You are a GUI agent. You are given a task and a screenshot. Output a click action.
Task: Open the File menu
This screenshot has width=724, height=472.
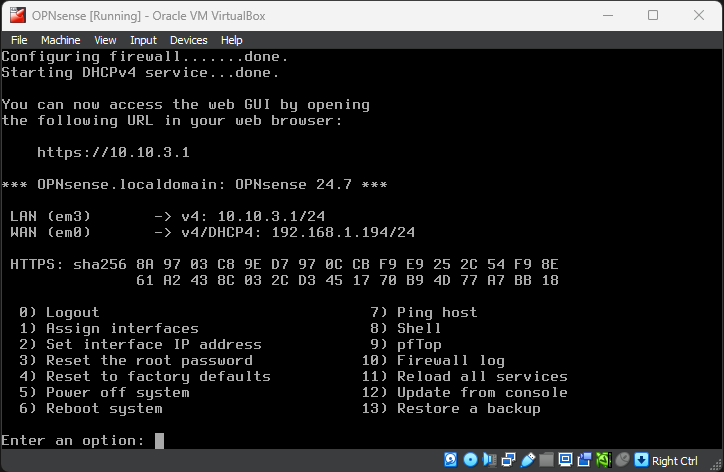[x=19, y=40]
